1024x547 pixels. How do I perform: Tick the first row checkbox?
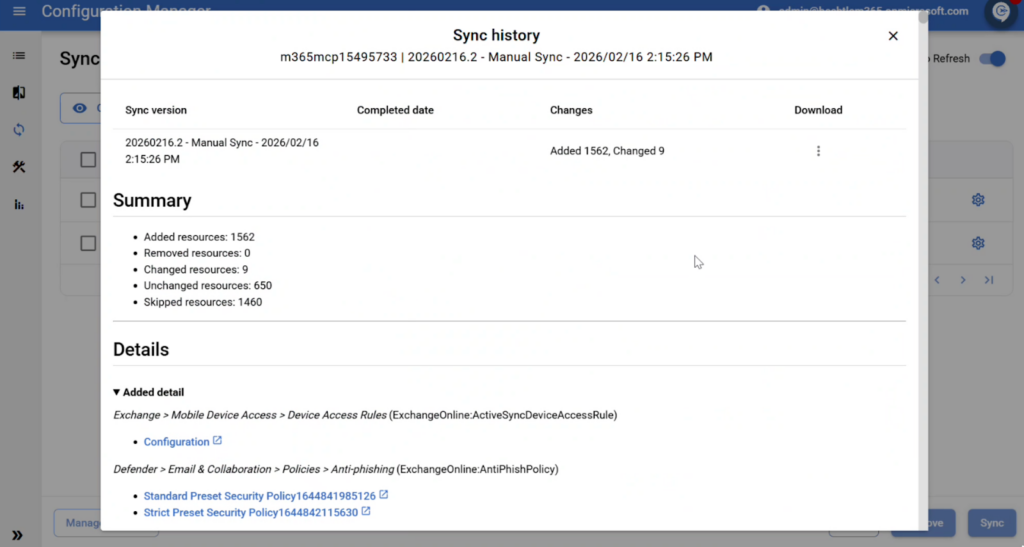tap(88, 200)
